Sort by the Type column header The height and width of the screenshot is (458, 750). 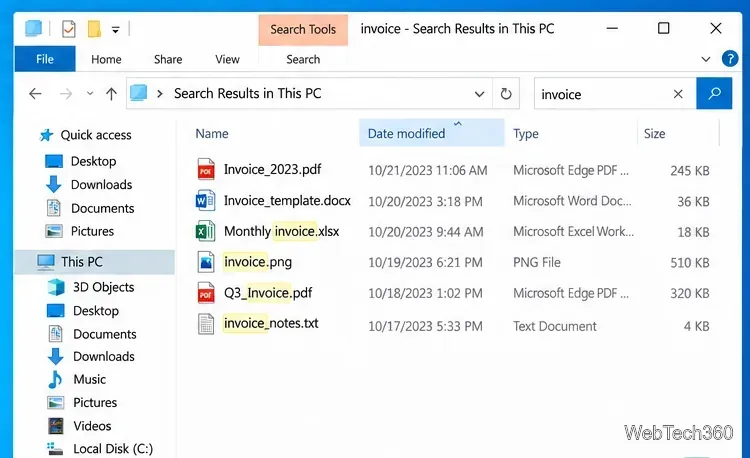click(526, 134)
